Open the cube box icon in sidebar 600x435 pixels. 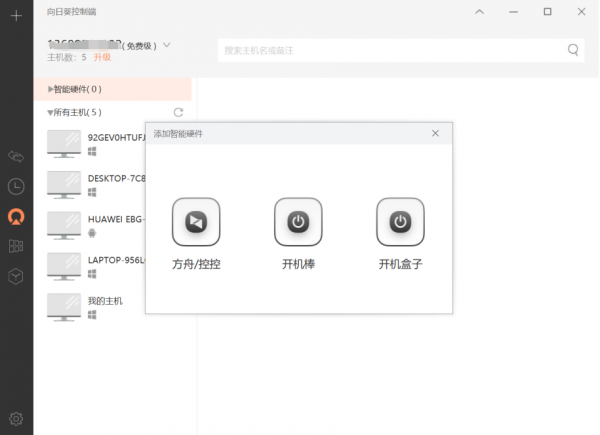click(16, 277)
